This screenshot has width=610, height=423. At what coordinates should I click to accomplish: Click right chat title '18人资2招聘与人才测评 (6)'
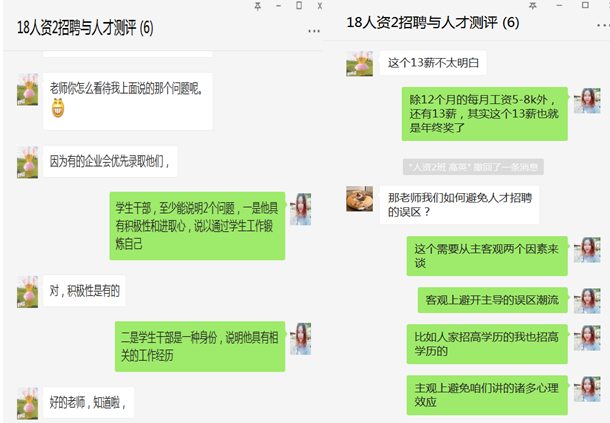pos(433,23)
